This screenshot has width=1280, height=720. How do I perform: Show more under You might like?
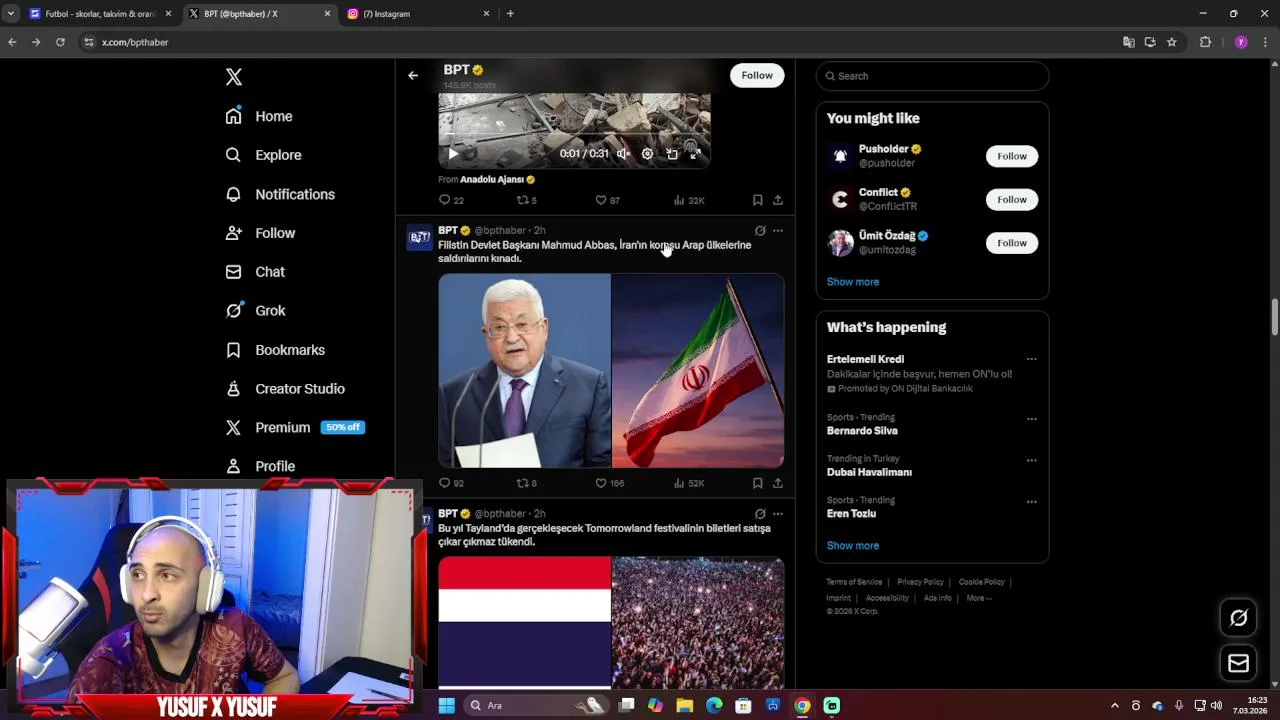(x=853, y=282)
